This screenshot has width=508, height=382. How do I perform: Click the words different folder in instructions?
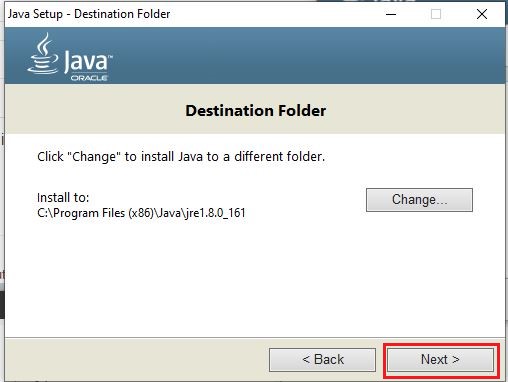coord(279,156)
